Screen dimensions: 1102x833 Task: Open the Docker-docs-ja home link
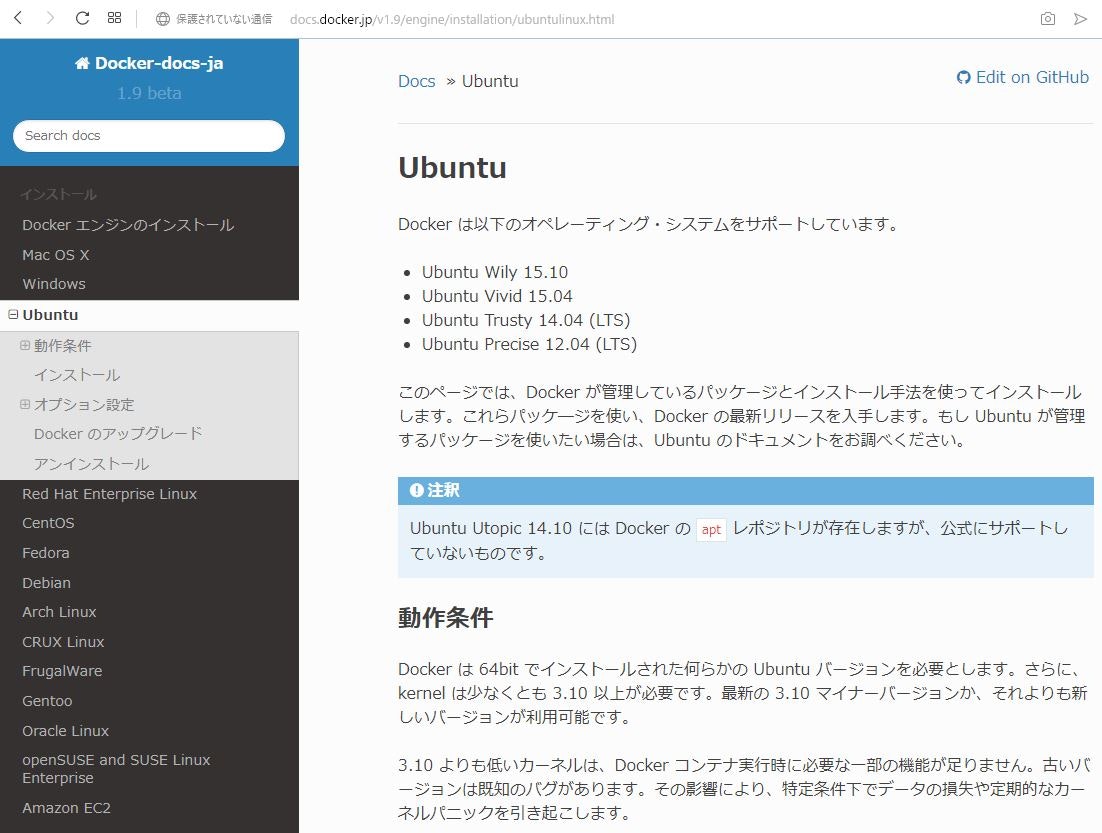(x=149, y=63)
